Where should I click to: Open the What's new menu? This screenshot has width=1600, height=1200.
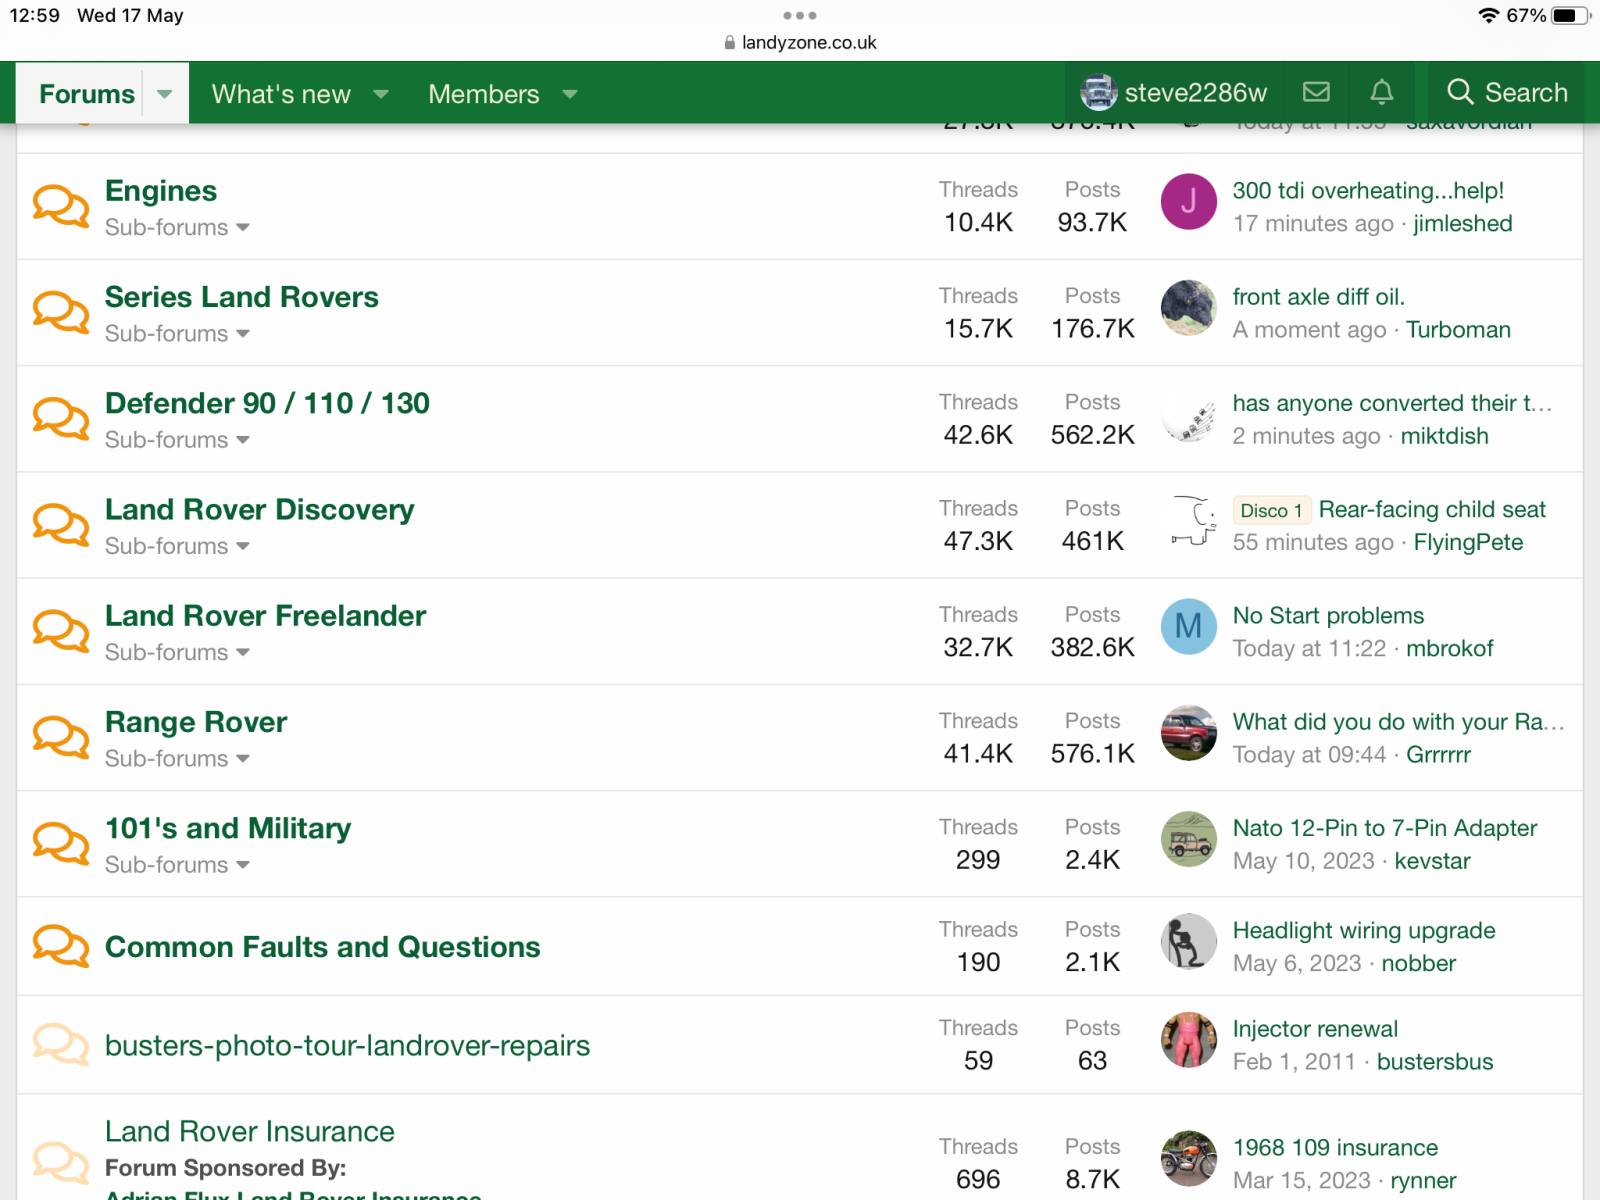coord(281,94)
